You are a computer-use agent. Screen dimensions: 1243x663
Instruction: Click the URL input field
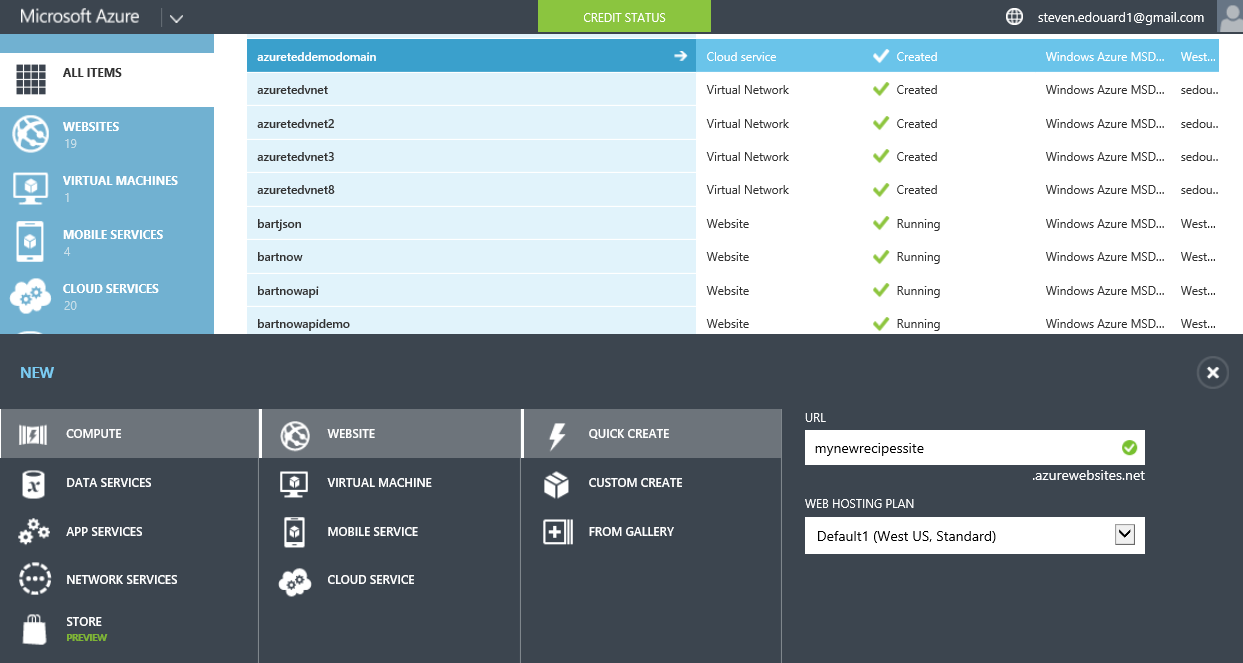tap(975, 448)
